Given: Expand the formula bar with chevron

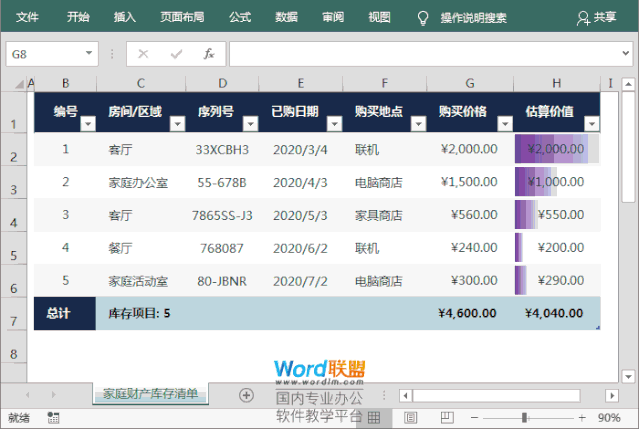Looking at the screenshot, I should [626, 53].
